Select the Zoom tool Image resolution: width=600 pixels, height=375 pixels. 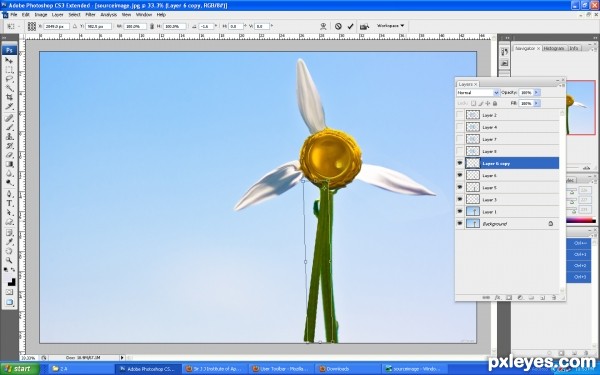coord(9,260)
